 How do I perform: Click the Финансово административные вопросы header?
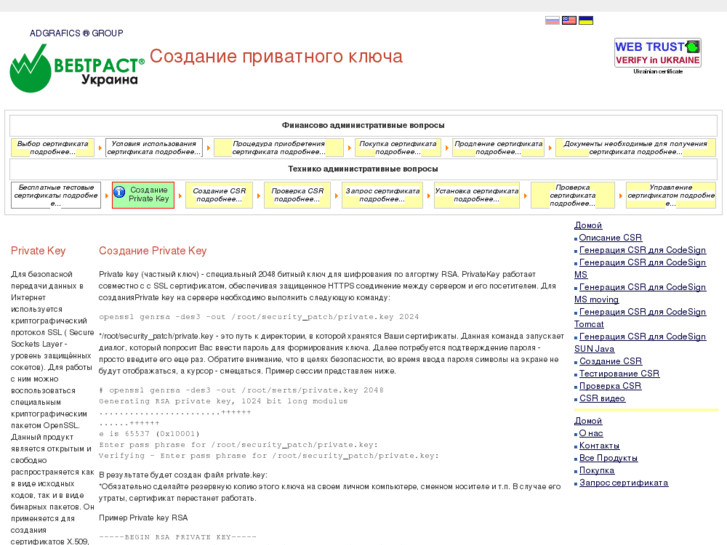pos(363,125)
